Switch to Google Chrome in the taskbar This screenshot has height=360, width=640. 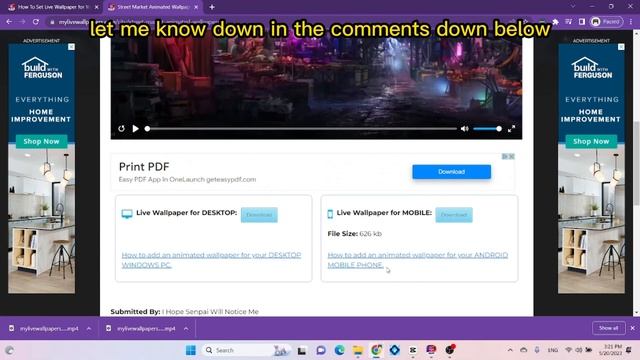pos(376,350)
